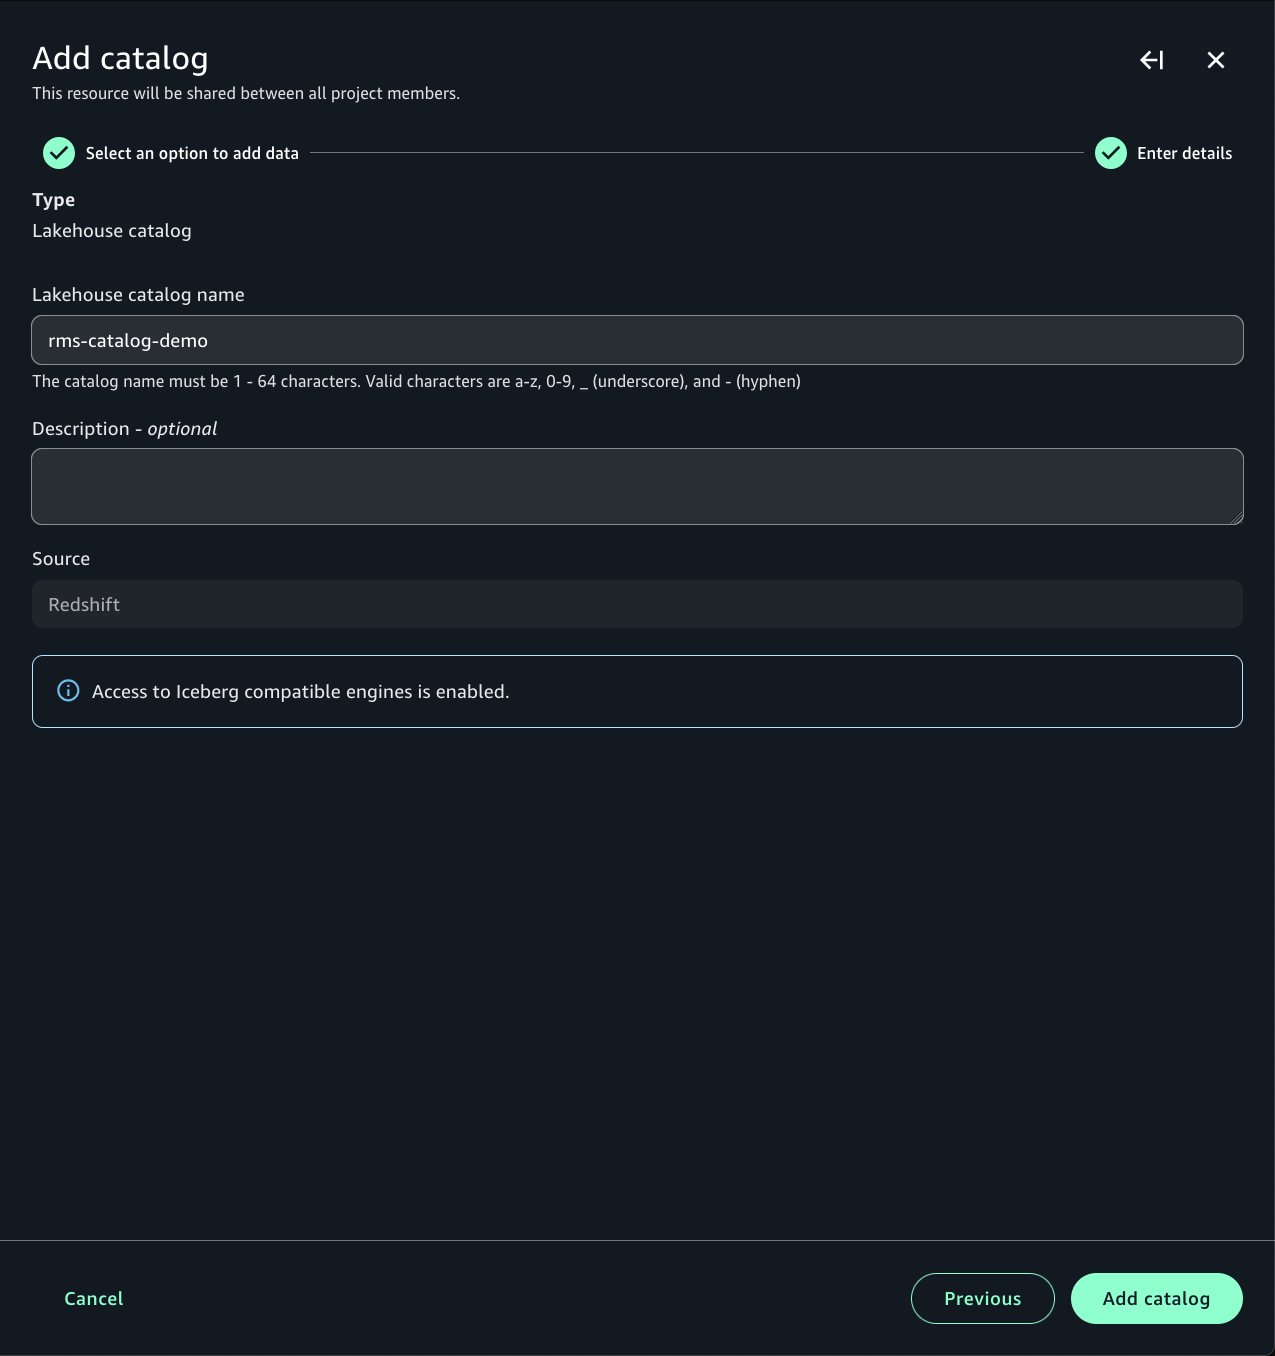The image size is (1275, 1356).
Task: Click the 'Lakehouse catalog' type value text
Action: click(112, 231)
